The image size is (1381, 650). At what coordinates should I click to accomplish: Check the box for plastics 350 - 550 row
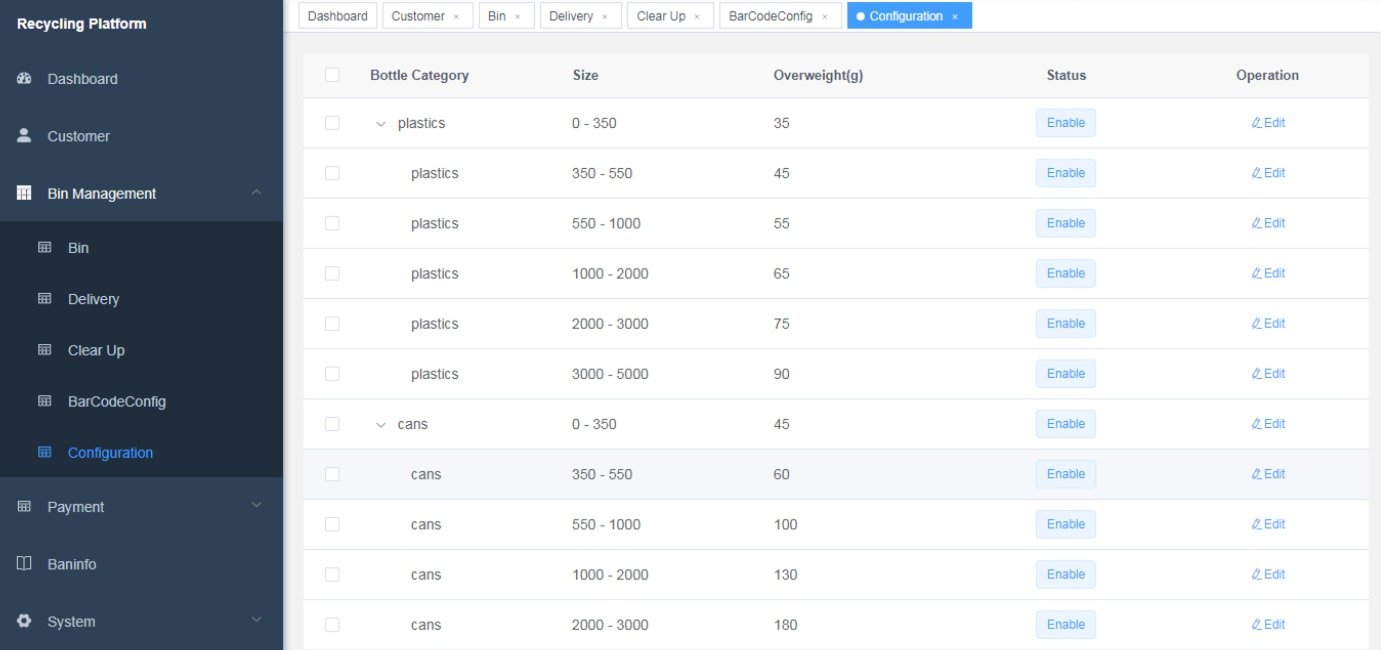click(x=332, y=173)
